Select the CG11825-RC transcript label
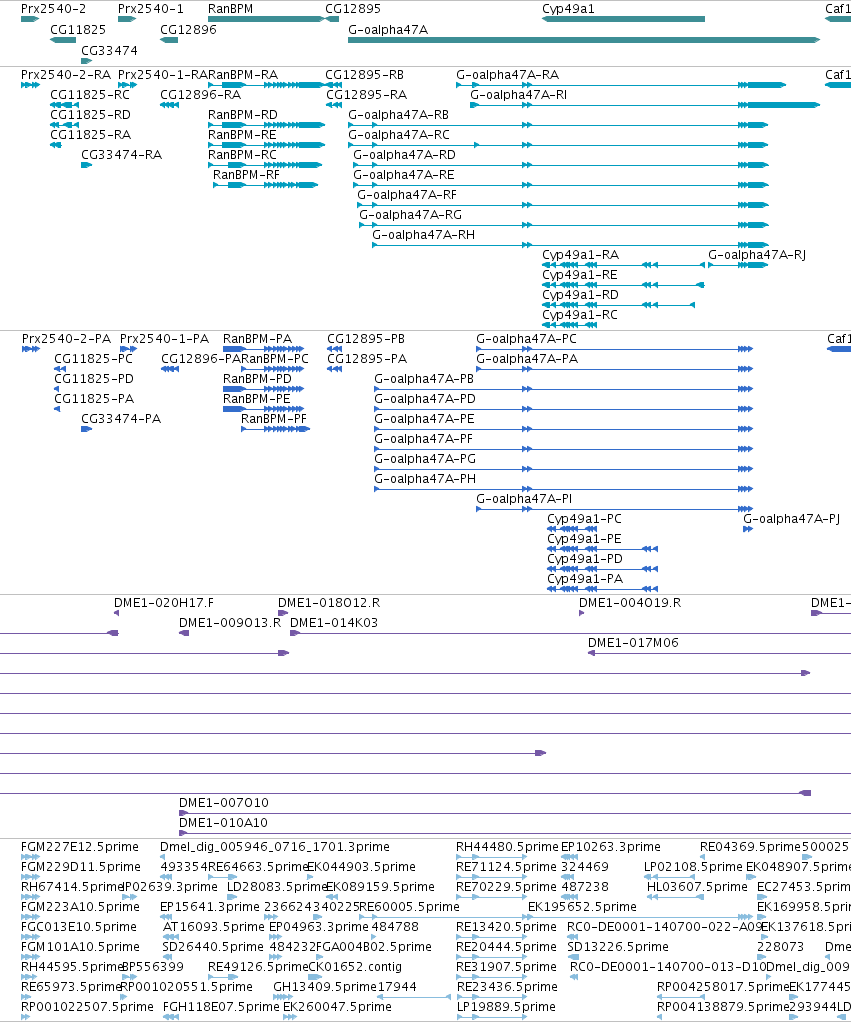This screenshot has height=1022, width=851. 90,95
